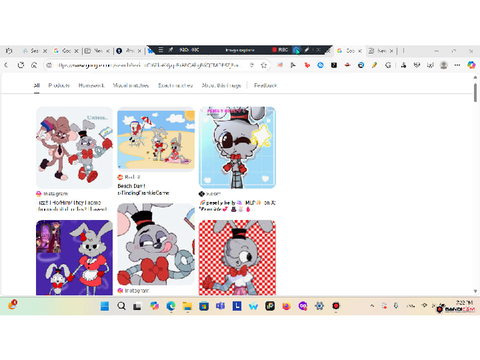This screenshot has width=480, height=360.
Task: Switch to the Visual matches tab
Action: pos(131,85)
